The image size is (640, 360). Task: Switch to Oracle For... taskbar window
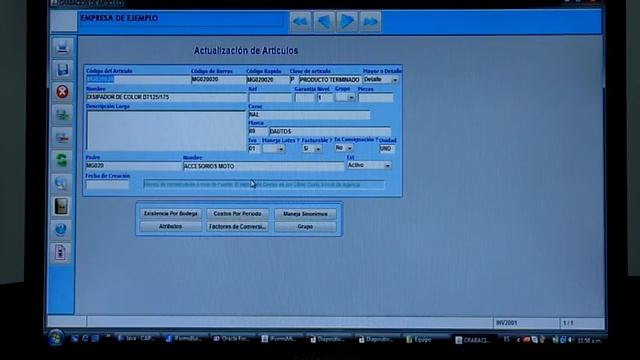(231, 339)
